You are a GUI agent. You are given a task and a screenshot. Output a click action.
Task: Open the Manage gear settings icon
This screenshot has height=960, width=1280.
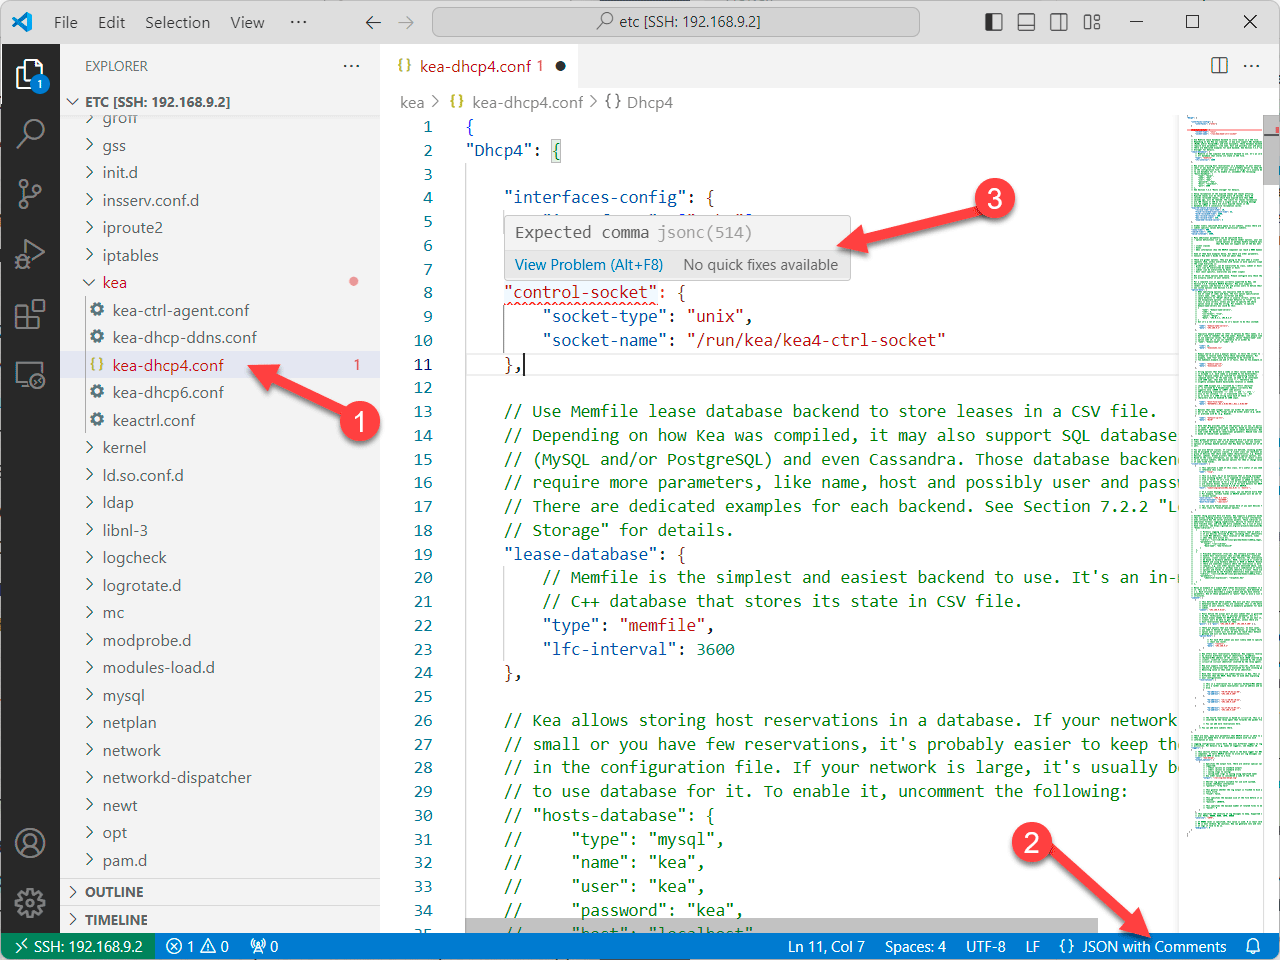click(30, 902)
